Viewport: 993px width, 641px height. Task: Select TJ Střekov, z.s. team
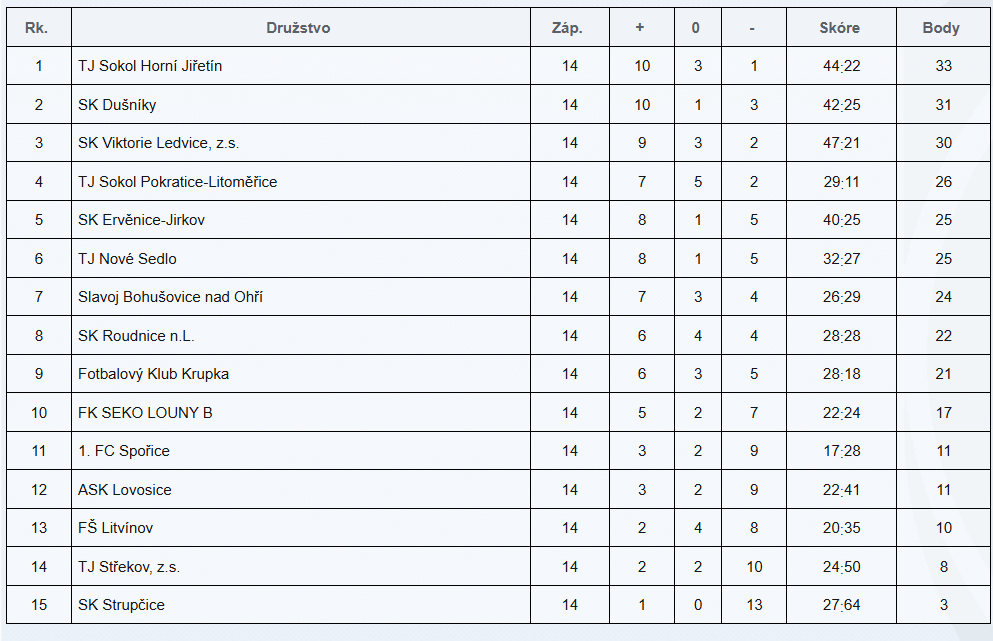pos(129,567)
